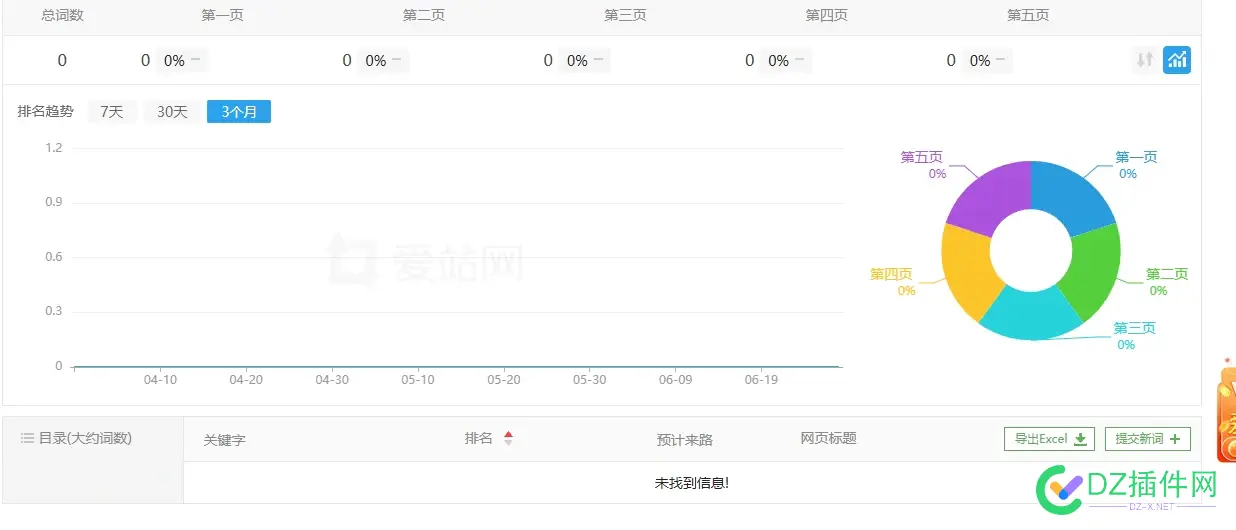The image size is (1236, 530).
Task: Click the 第三页 pie legend label
Action: click(x=1134, y=328)
